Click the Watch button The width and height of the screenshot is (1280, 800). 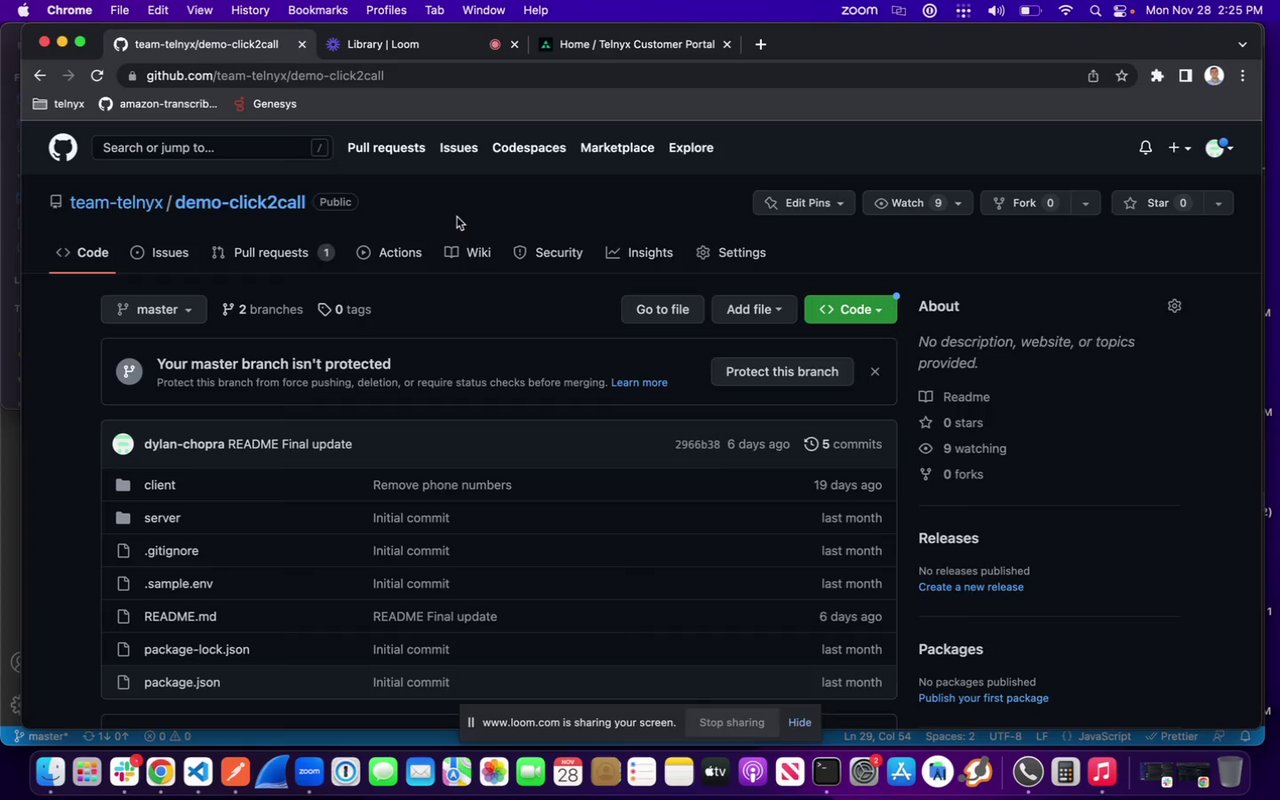(907, 203)
